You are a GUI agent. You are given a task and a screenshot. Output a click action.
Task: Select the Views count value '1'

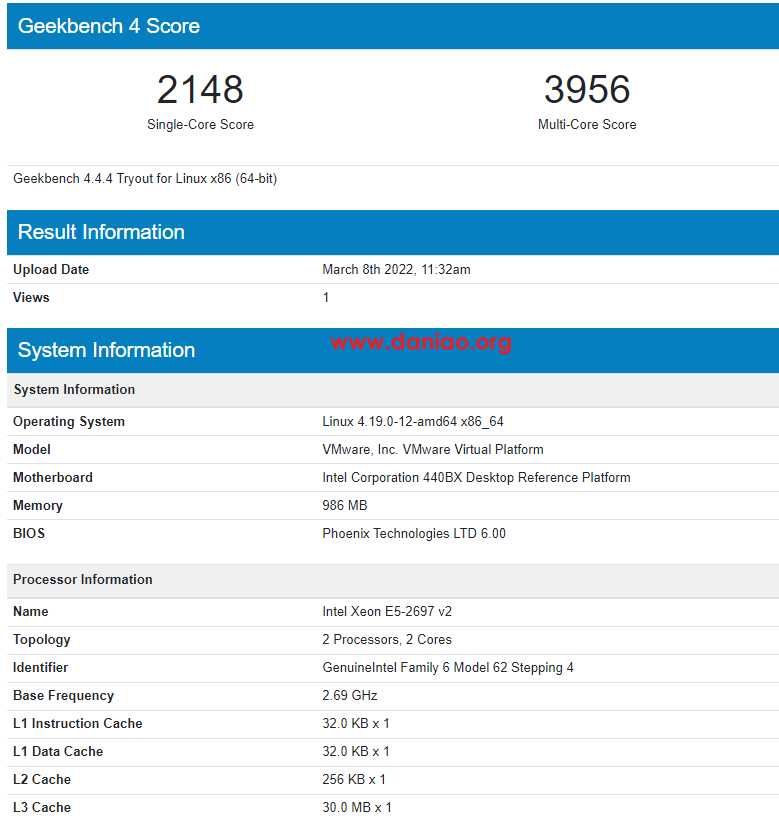[326, 297]
